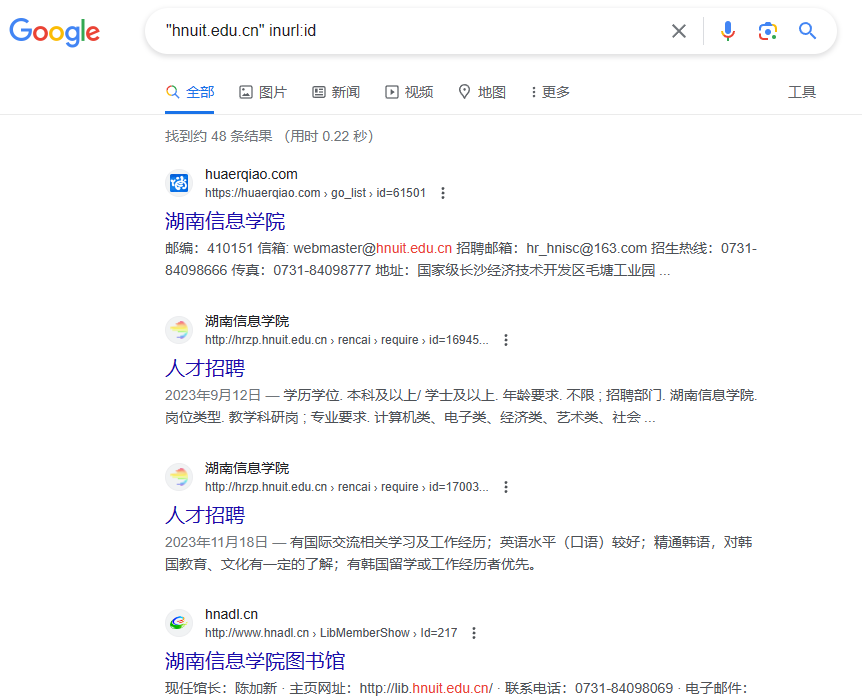
Task: Open 人才招聘 link dated 2023年11月18日
Action: (205, 515)
